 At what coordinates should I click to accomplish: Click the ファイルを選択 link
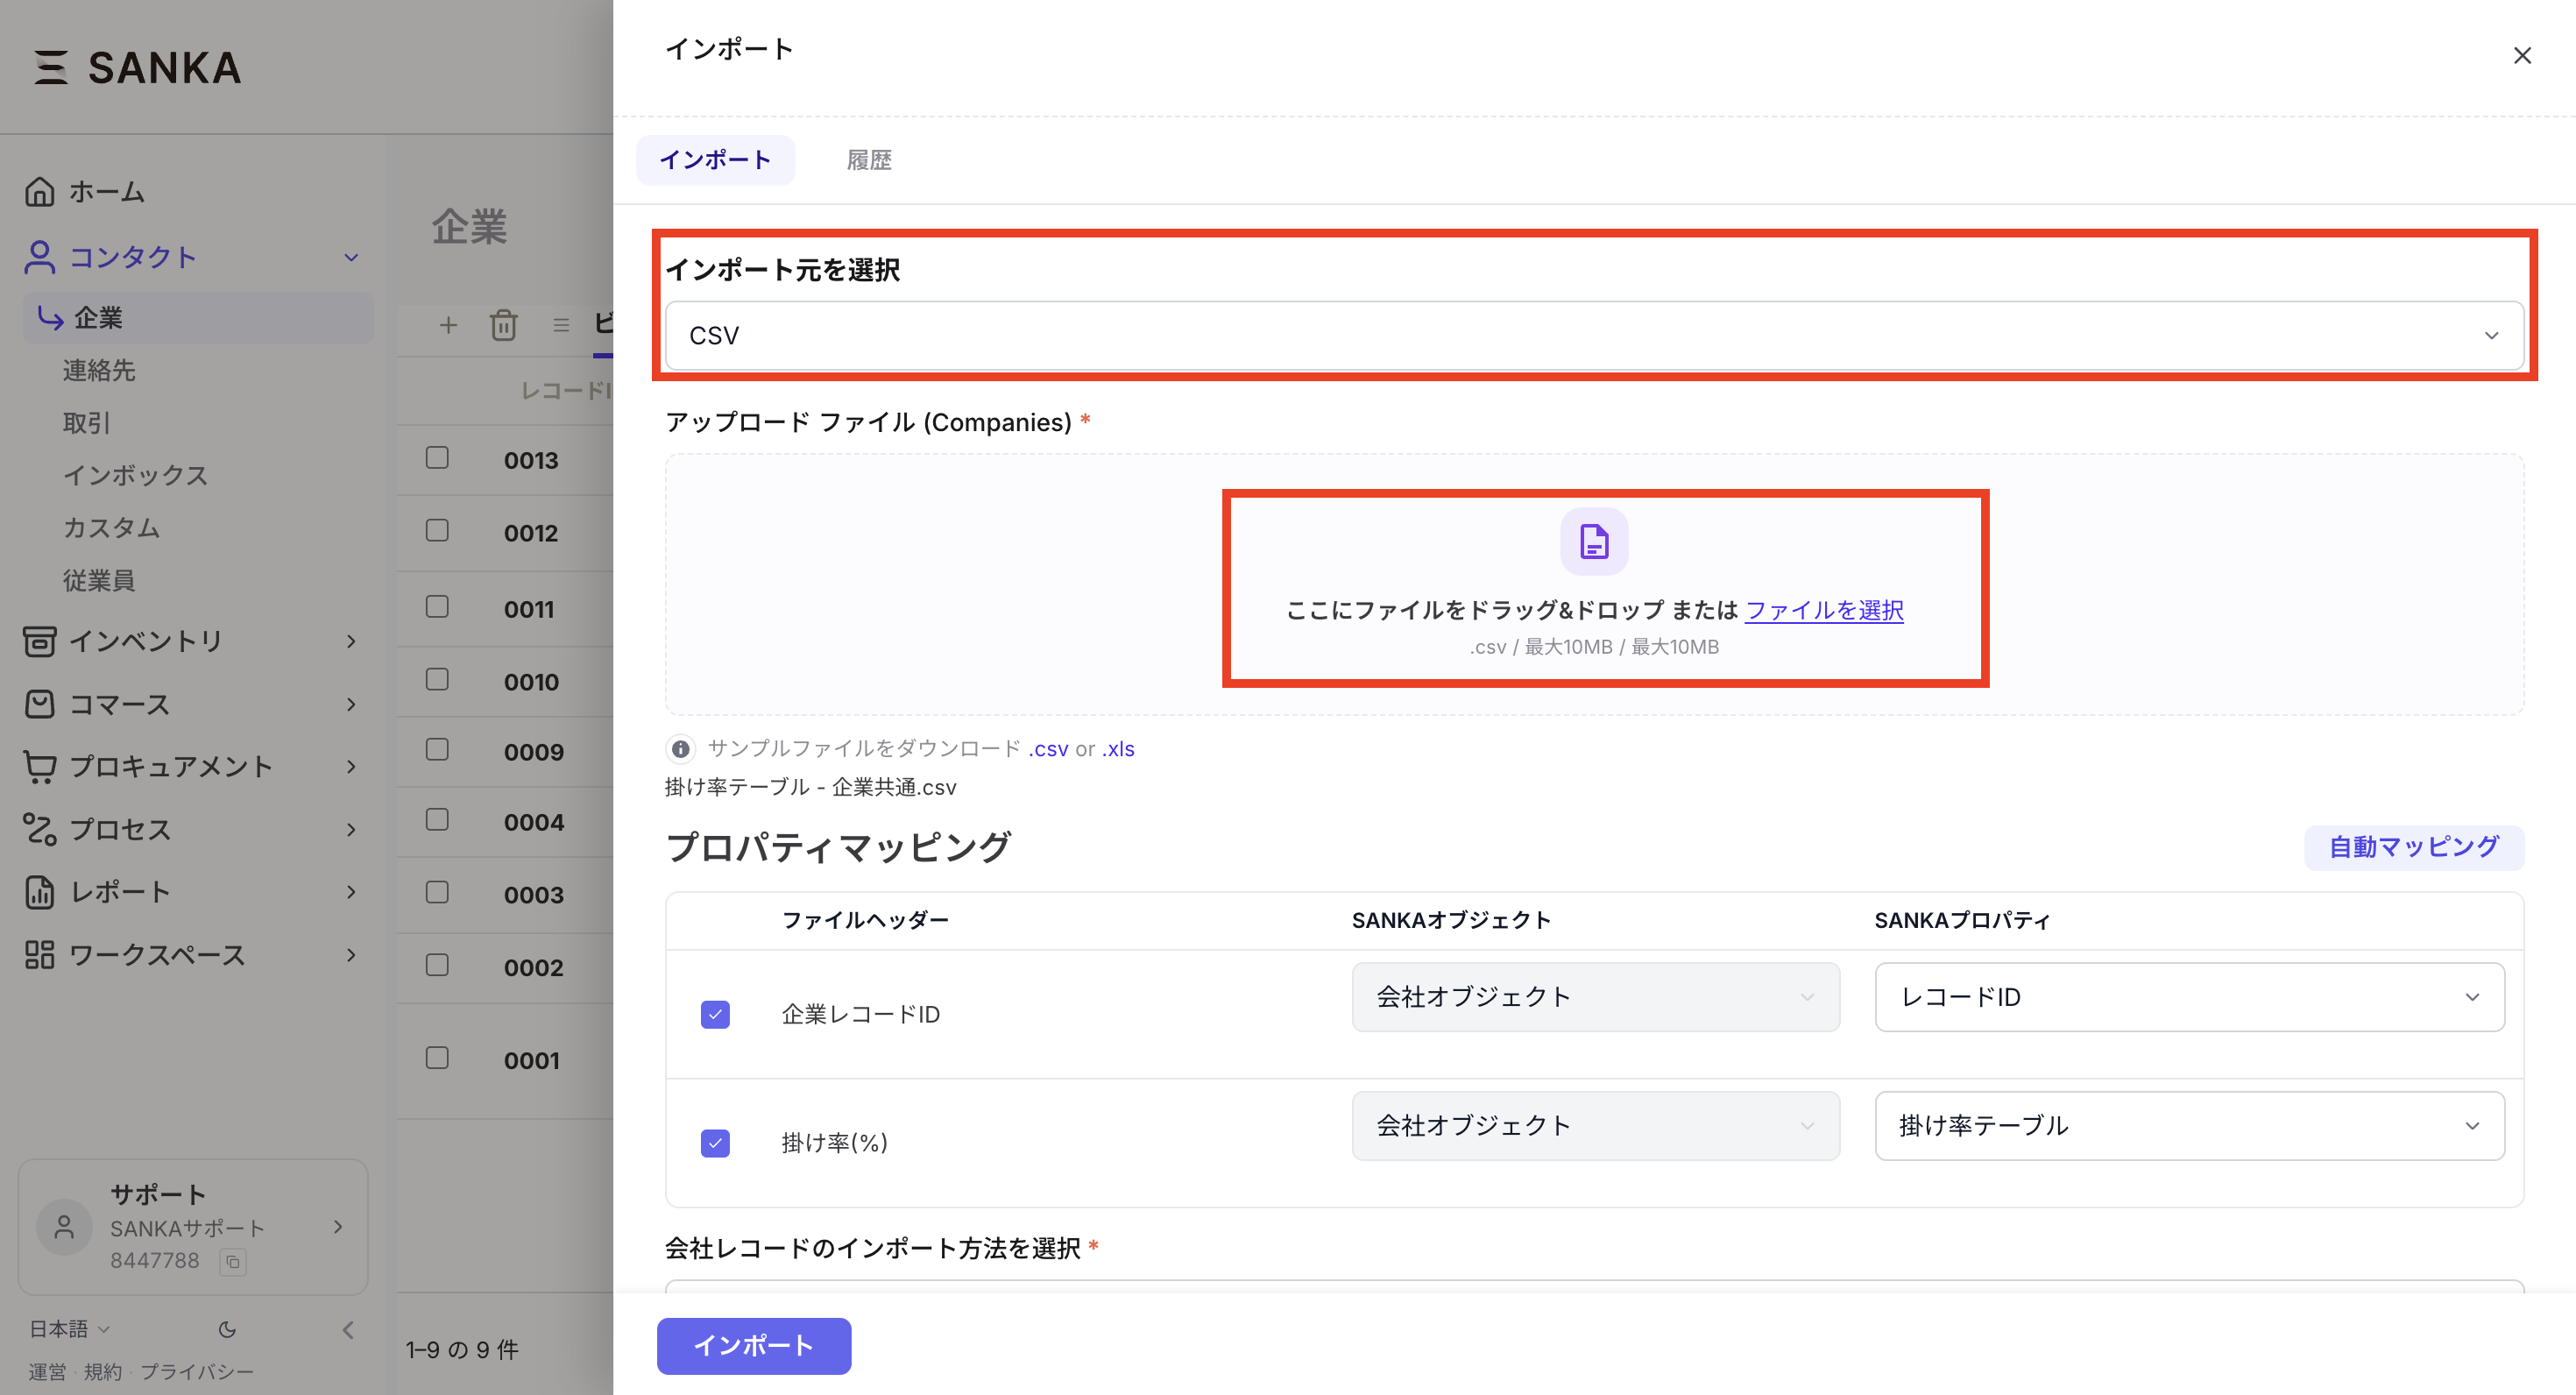pyautogui.click(x=1823, y=610)
